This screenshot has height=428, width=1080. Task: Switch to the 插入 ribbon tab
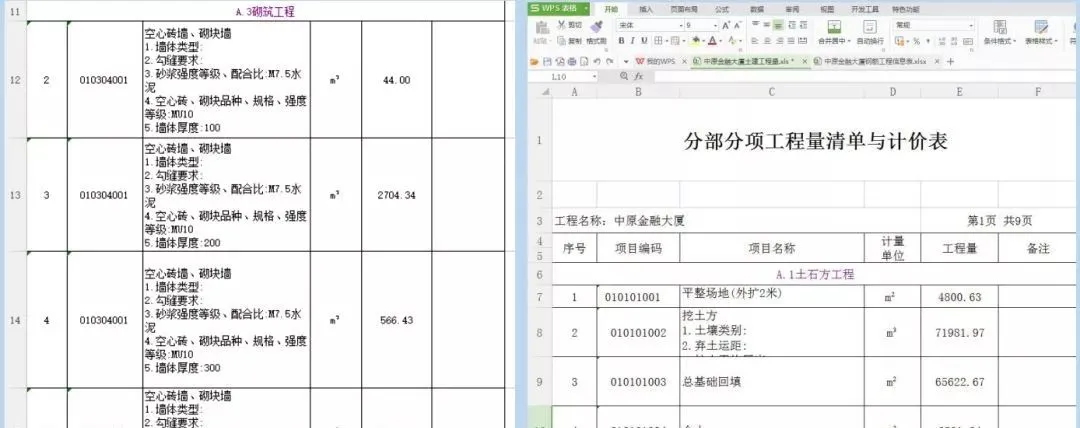(x=646, y=9)
